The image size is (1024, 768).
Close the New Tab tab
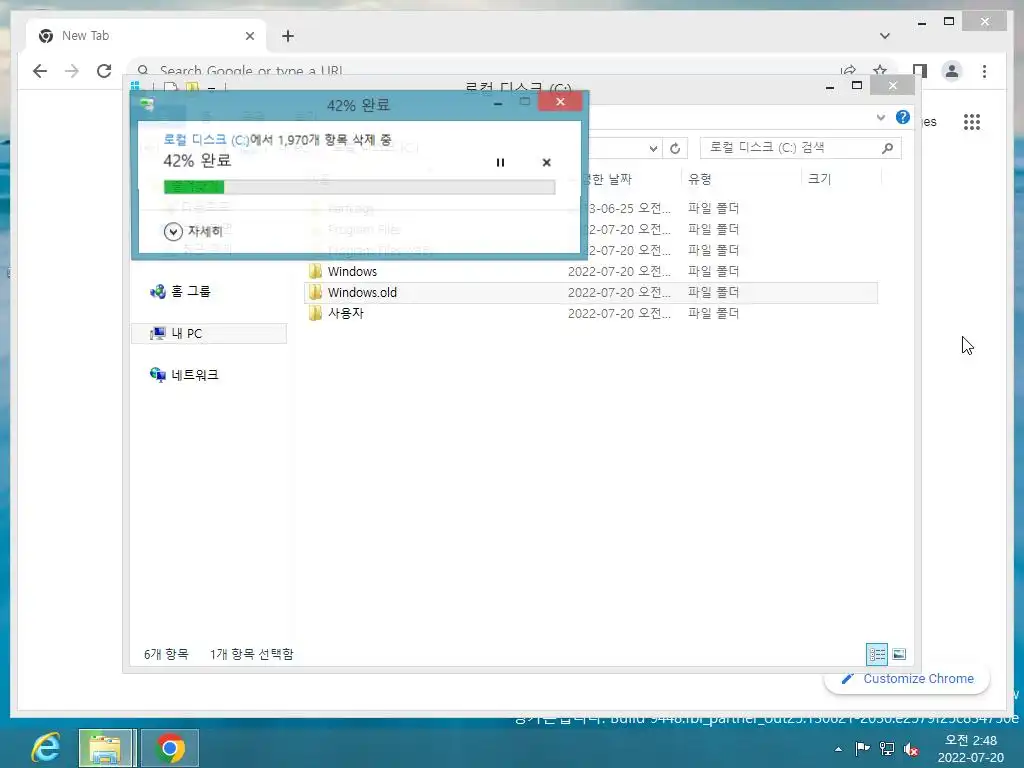249,36
